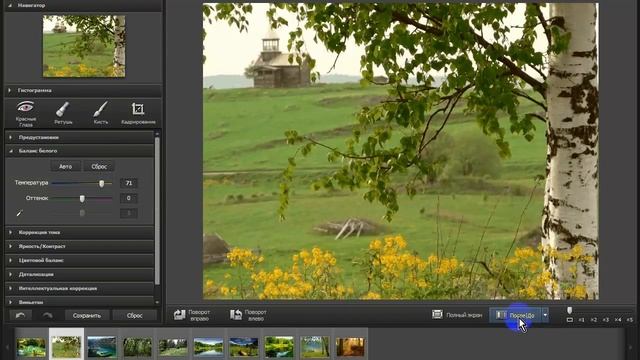
Task: Set zoom to x2
Action: point(594,320)
